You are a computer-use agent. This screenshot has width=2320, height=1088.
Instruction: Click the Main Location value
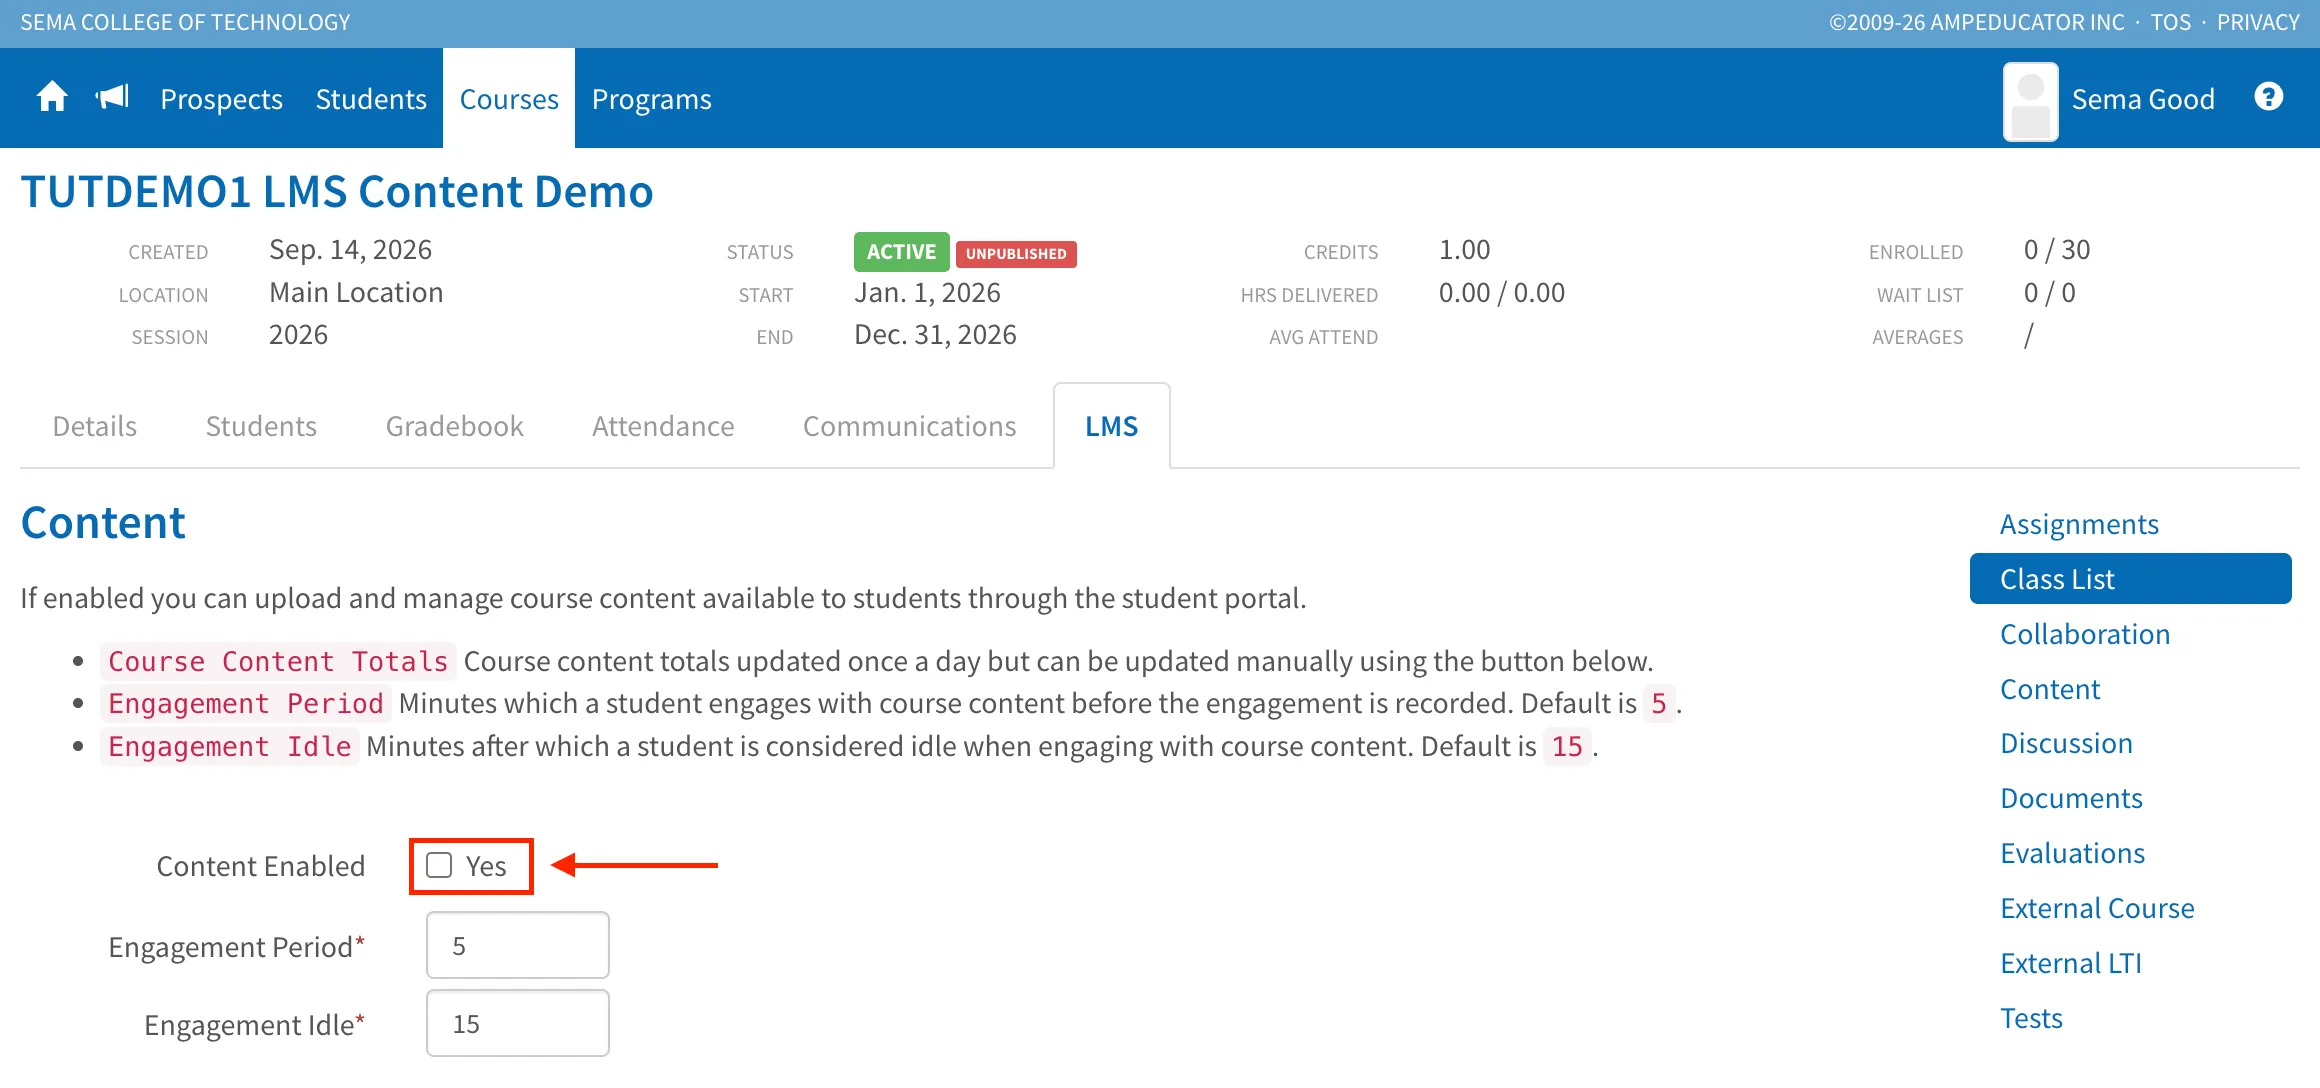pos(356,292)
